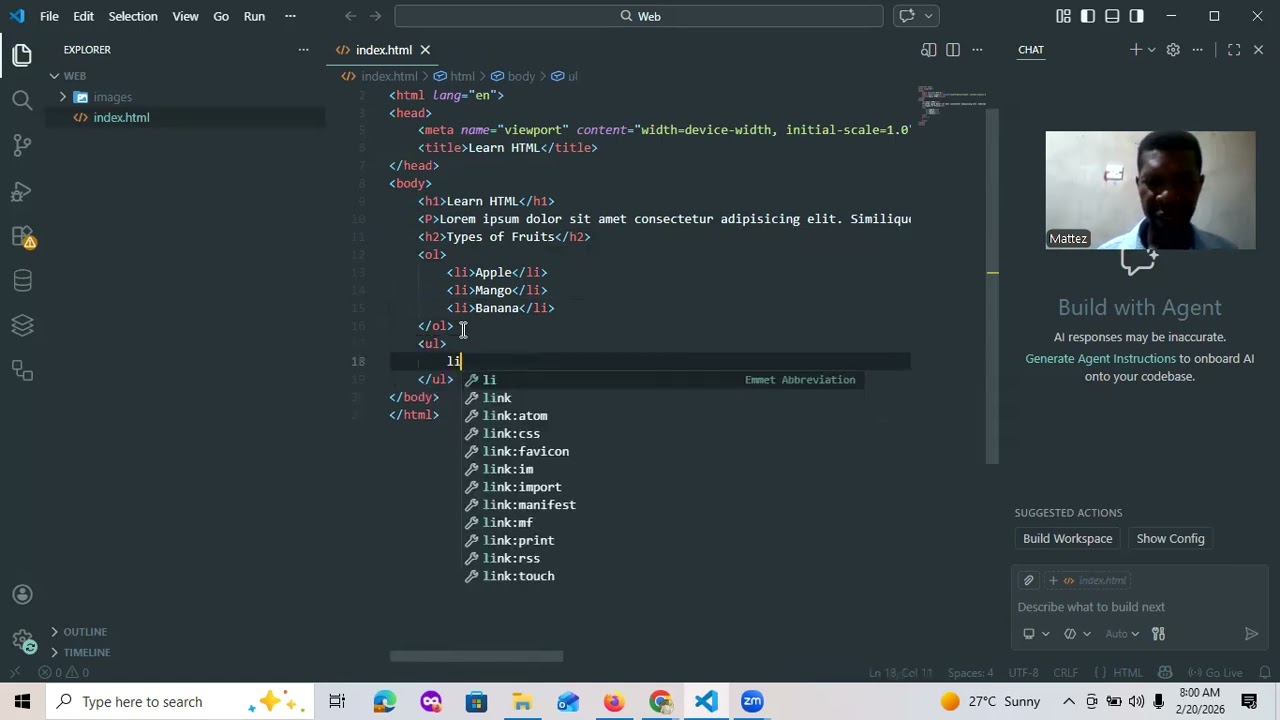Expand the images folder
This screenshot has width=1280, height=720.
click(x=112, y=97)
